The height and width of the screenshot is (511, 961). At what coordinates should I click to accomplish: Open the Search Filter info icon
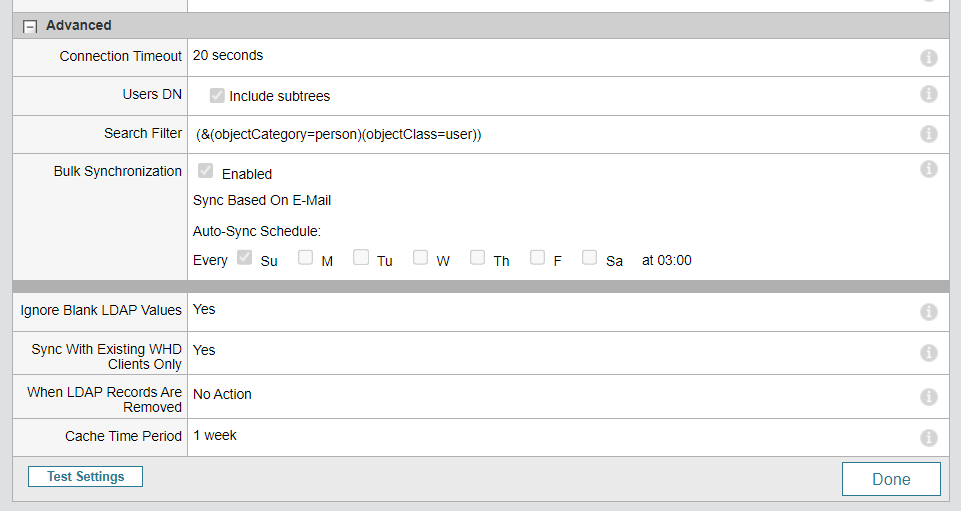tap(928, 134)
